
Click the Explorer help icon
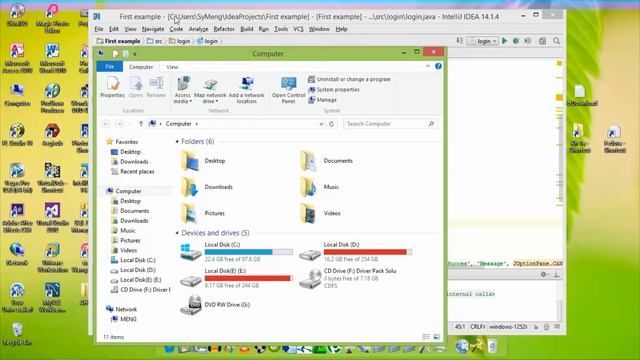coord(438,66)
